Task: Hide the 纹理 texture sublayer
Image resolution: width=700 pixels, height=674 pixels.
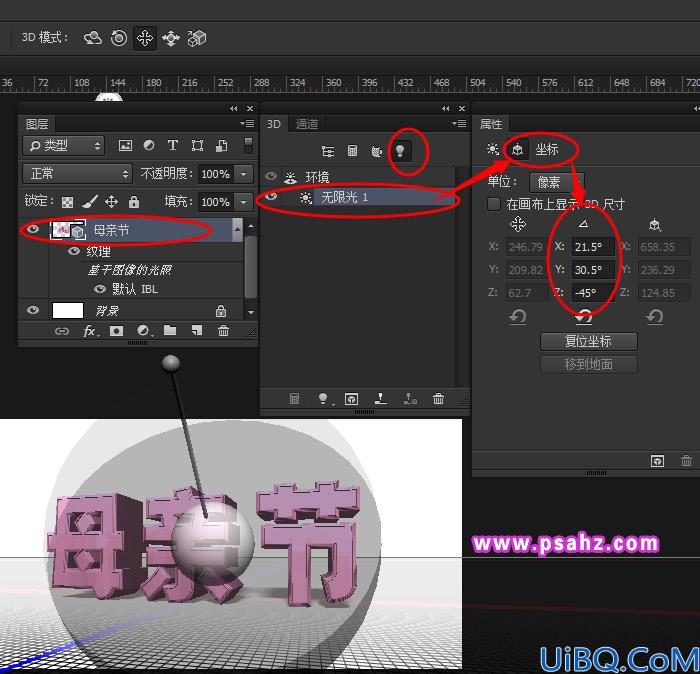Action: 74,251
